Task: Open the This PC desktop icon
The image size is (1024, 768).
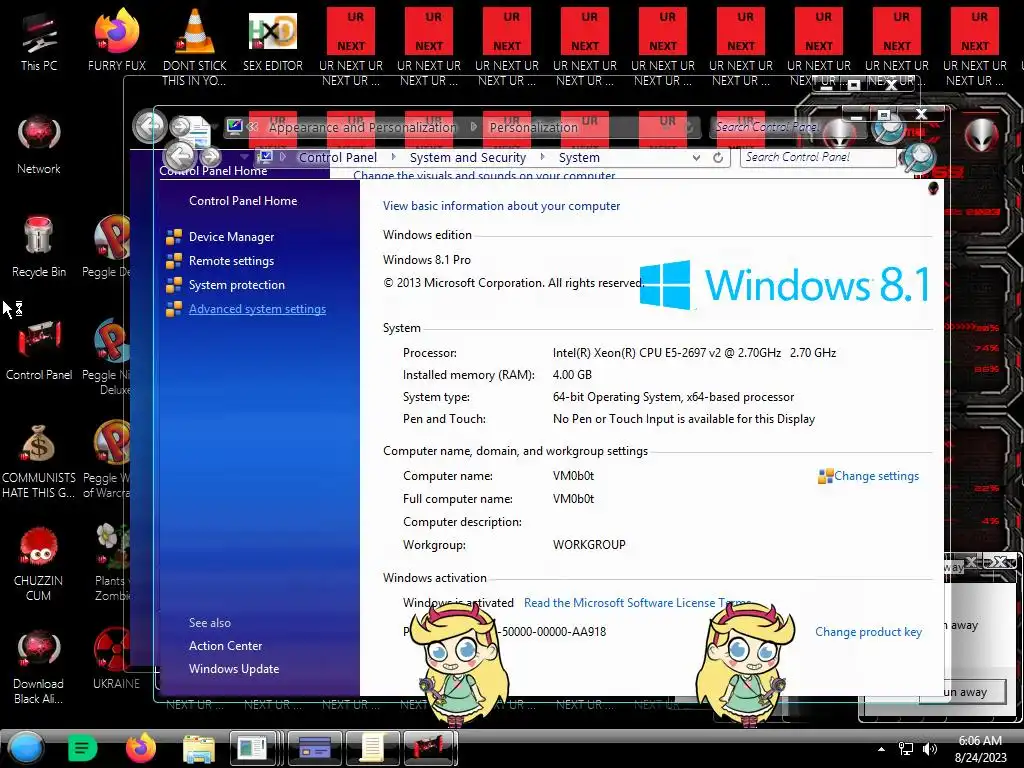Action: (x=39, y=40)
